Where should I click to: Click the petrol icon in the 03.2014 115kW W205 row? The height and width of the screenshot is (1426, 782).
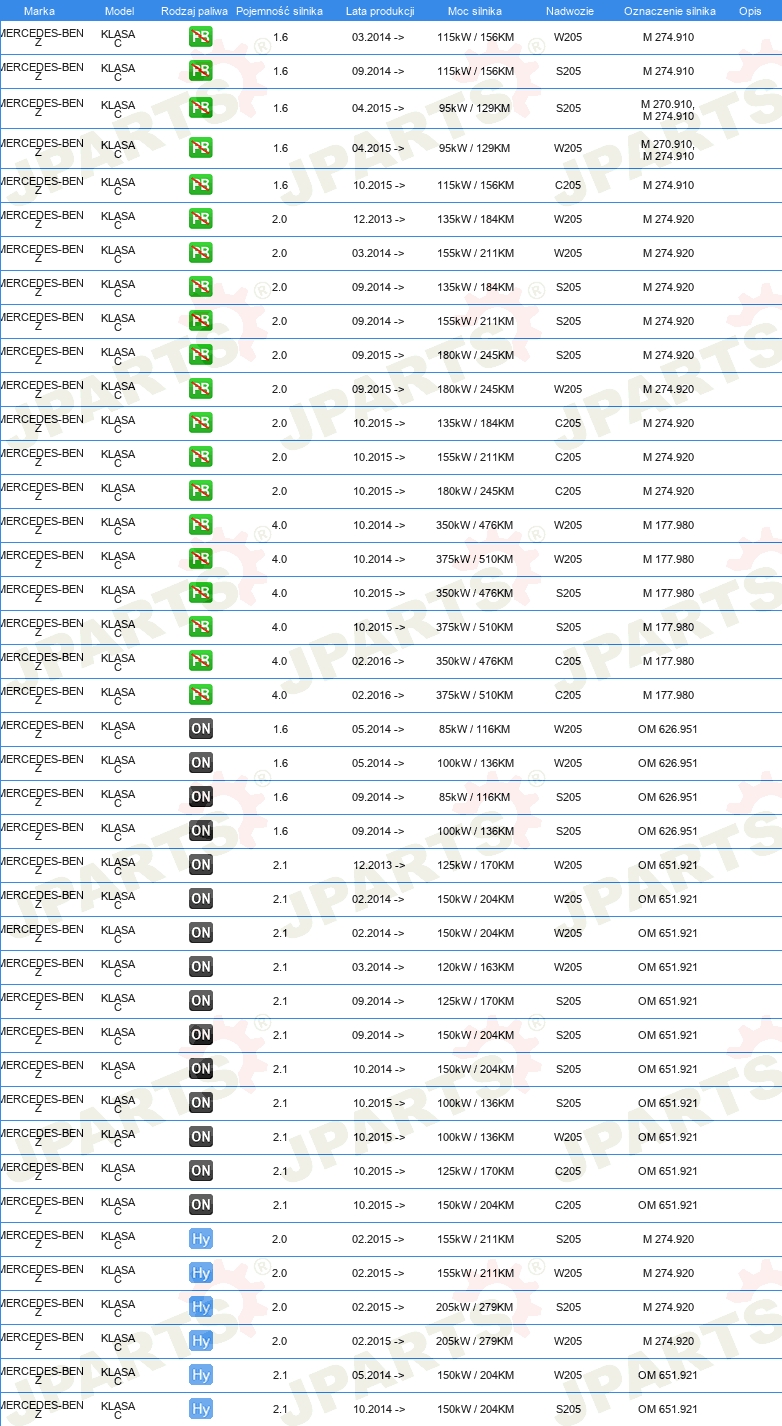[201, 37]
